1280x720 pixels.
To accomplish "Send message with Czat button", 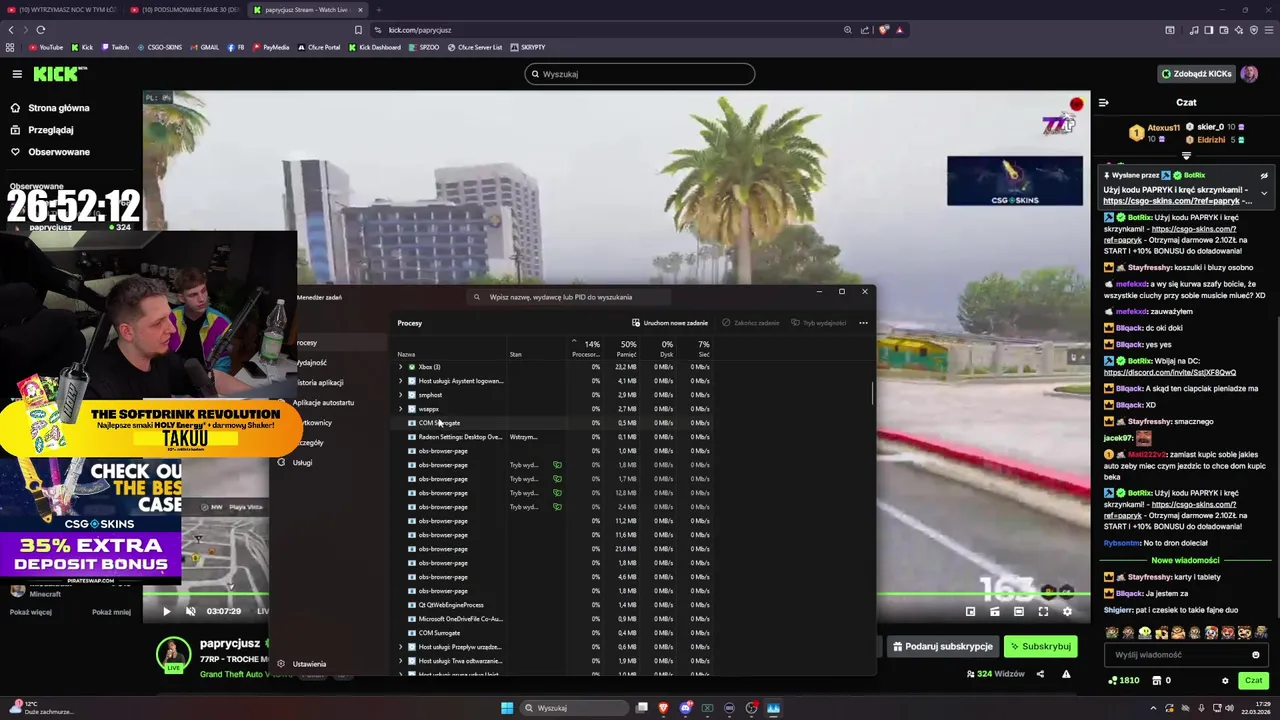I will click(x=1253, y=680).
